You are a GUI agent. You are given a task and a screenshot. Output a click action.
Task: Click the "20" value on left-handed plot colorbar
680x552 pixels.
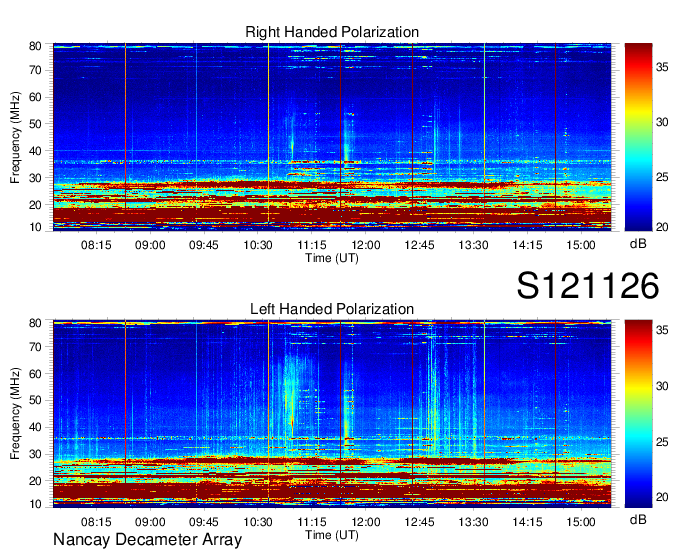pyautogui.click(x=662, y=497)
